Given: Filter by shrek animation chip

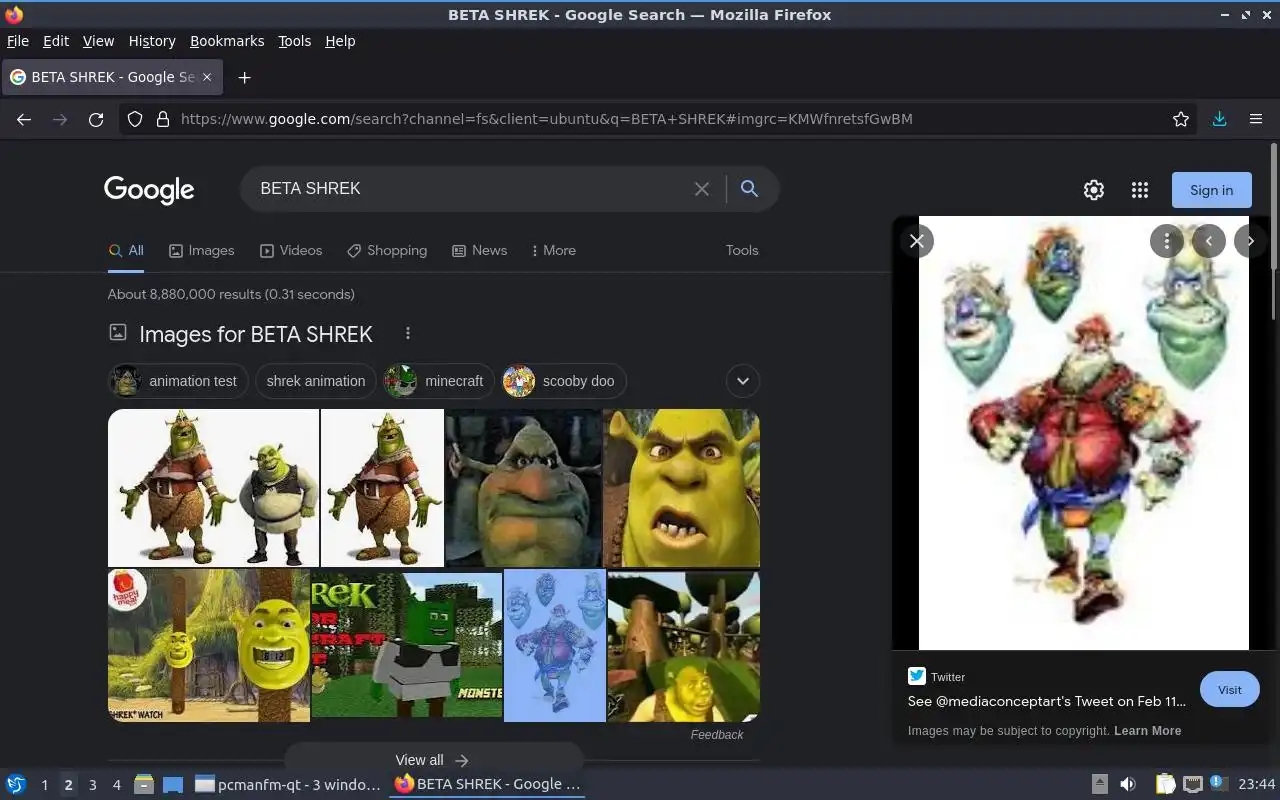Looking at the screenshot, I should [316, 381].
